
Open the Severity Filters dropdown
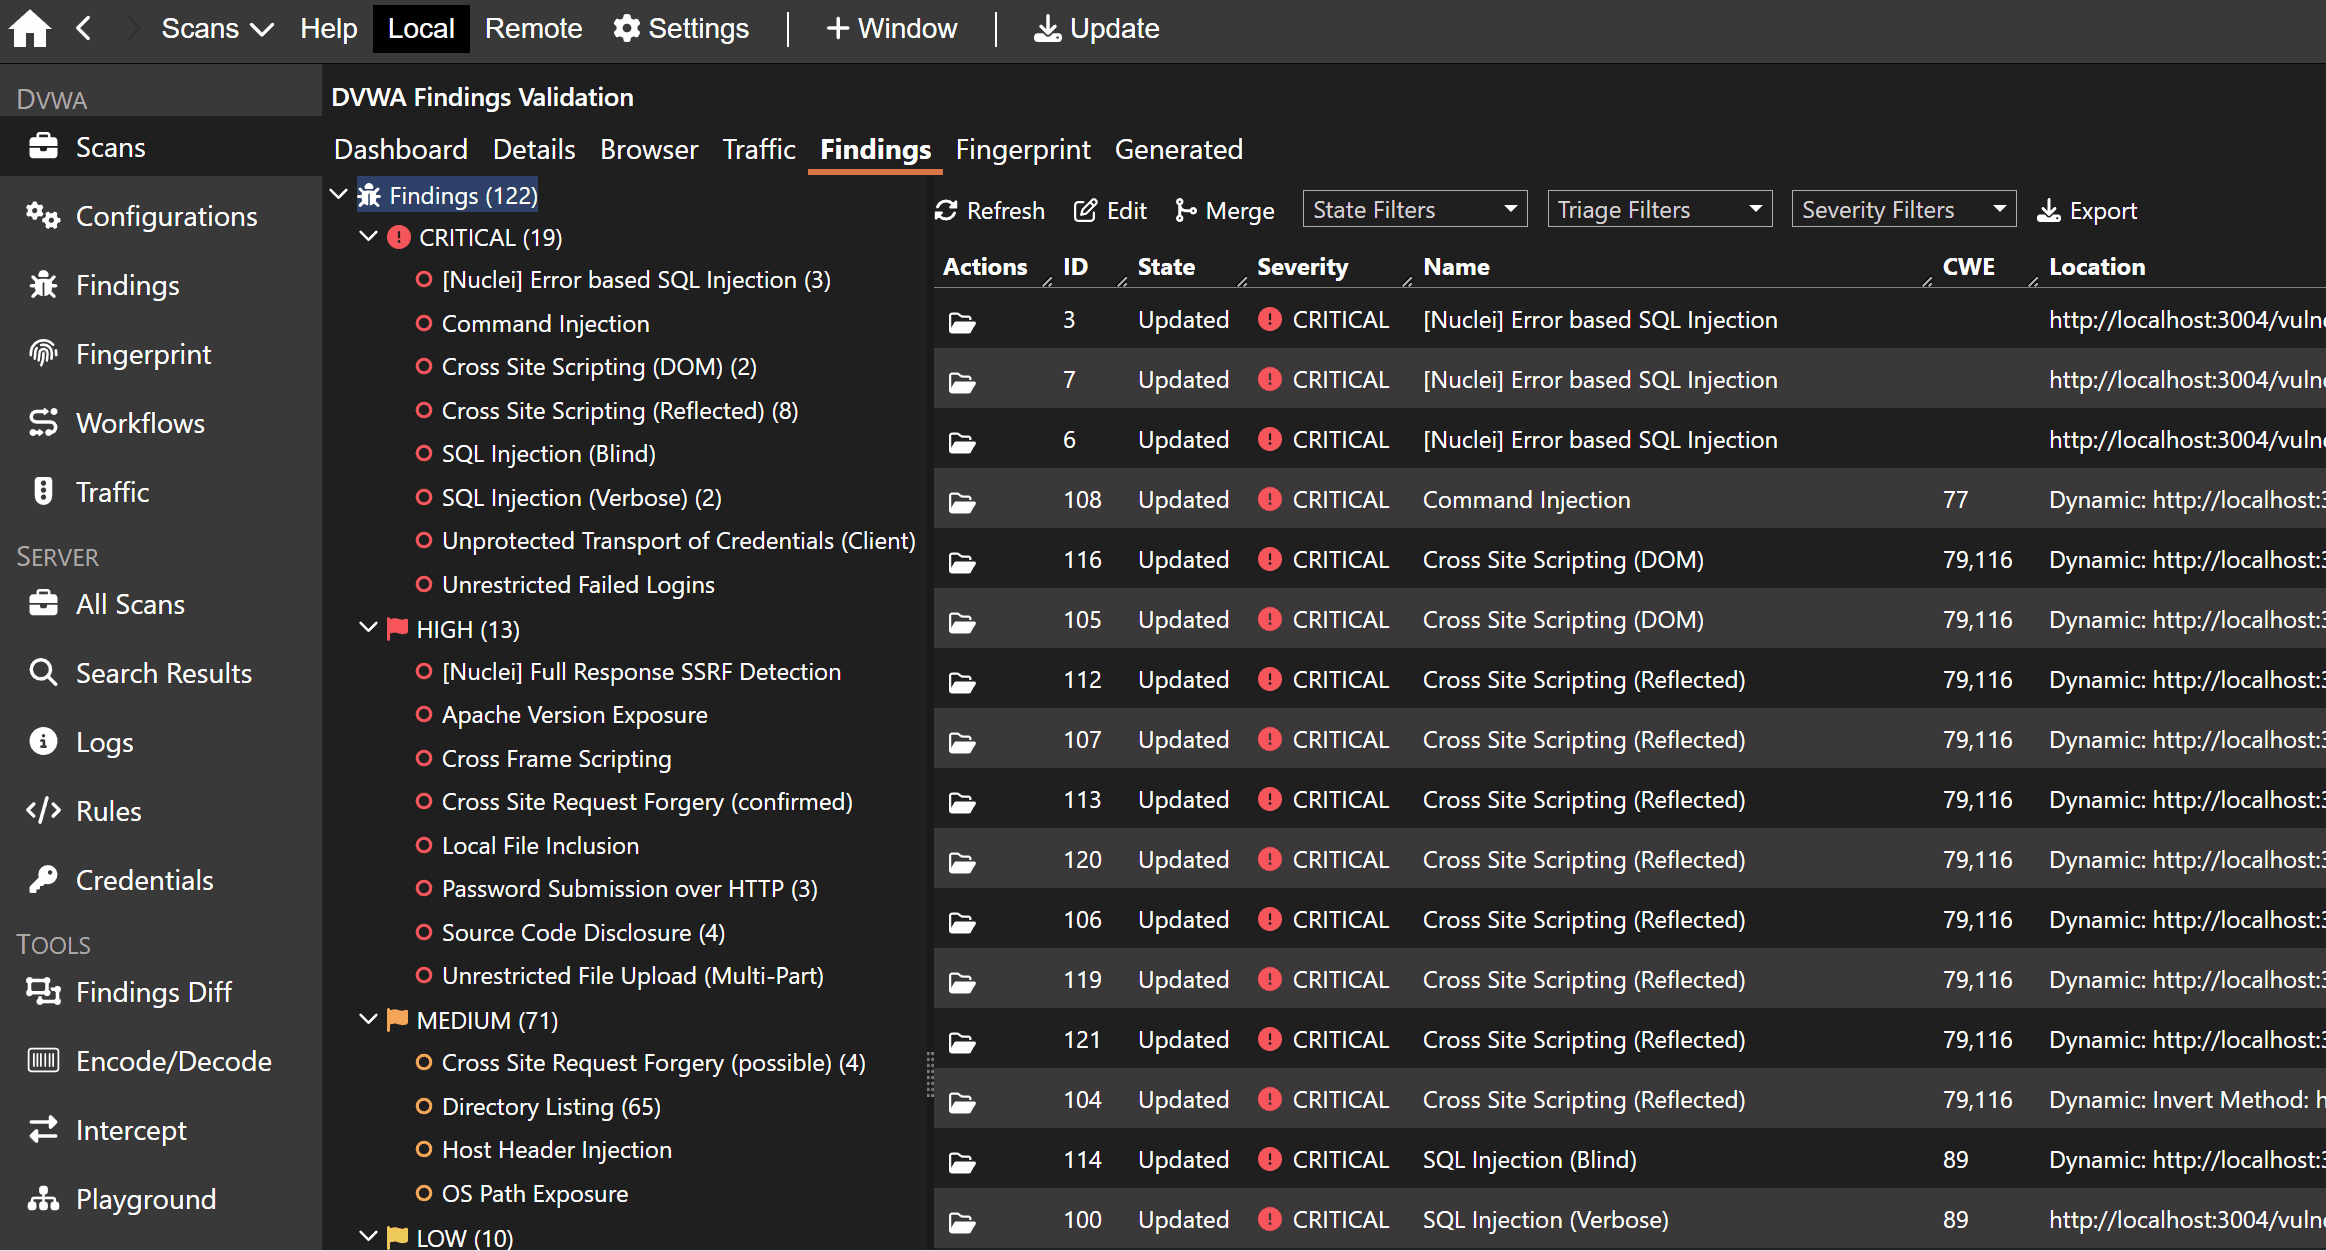(1903, 210)
